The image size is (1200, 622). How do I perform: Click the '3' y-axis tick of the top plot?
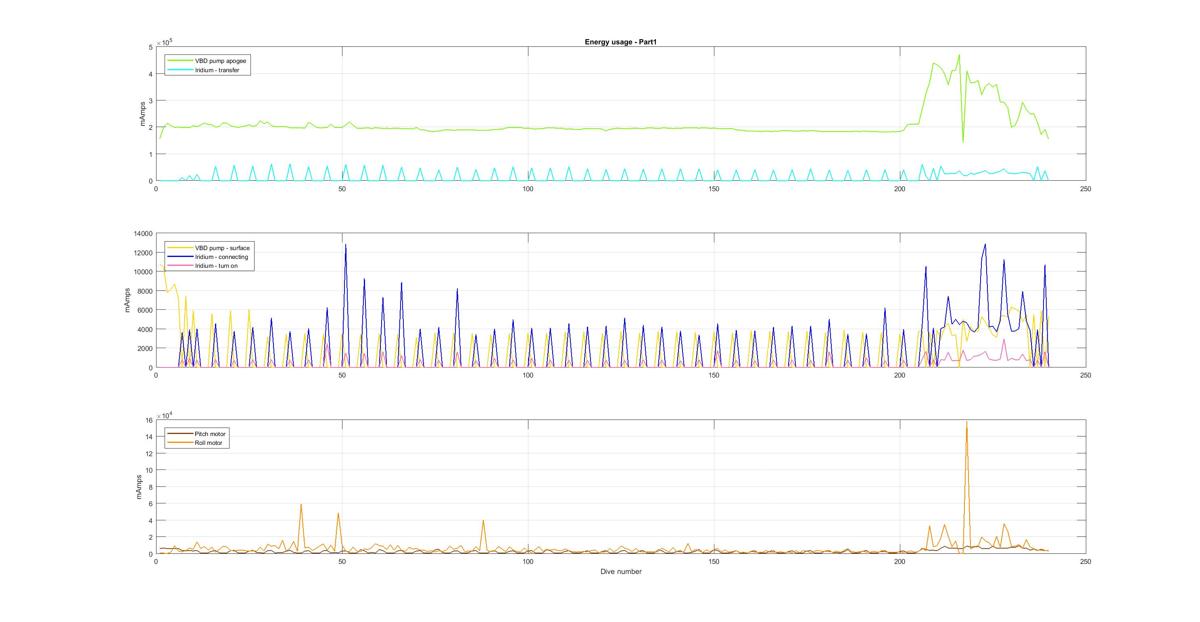(150, 101)
